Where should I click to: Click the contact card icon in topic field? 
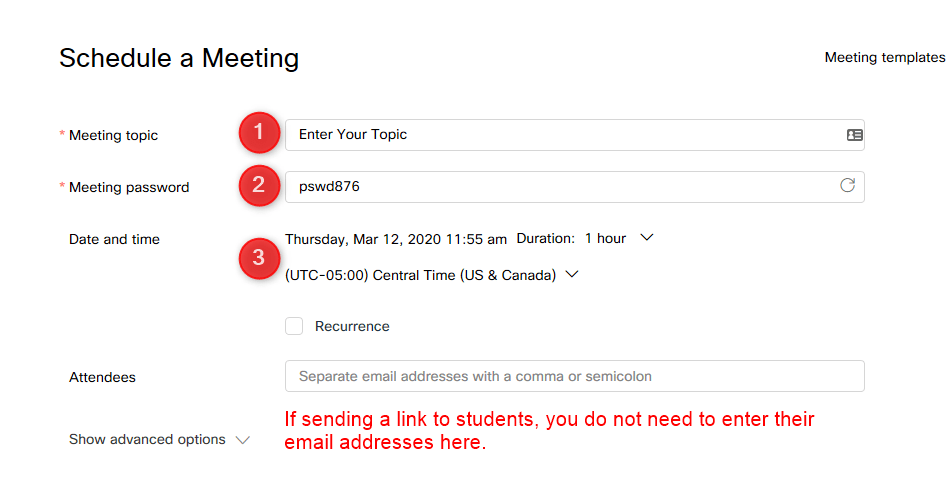[855, 135]
